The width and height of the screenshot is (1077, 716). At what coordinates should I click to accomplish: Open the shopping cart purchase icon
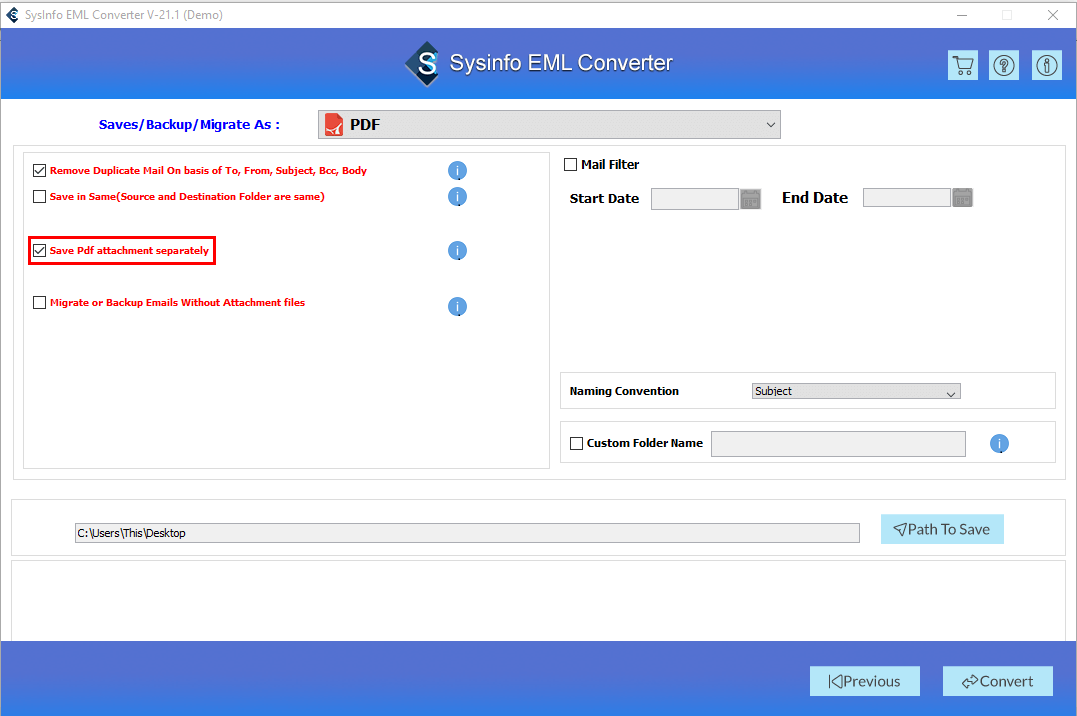[x=962, y=65]
